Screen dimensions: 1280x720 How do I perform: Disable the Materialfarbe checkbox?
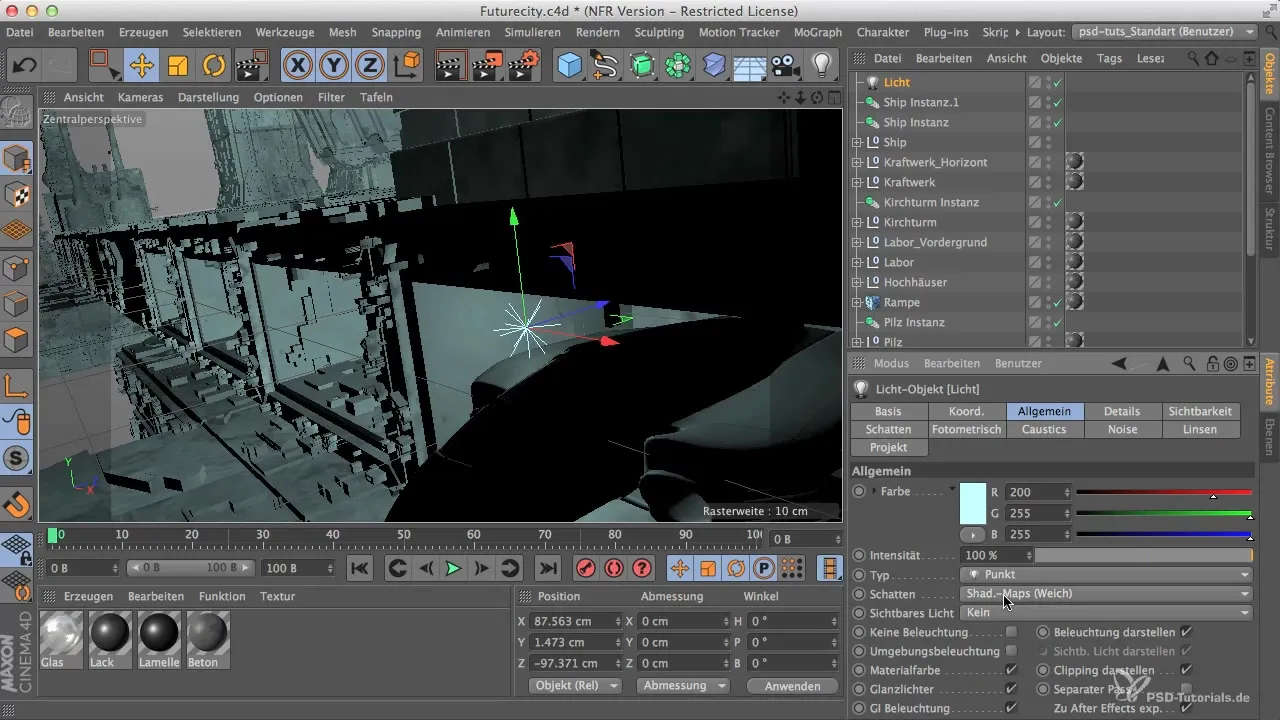coord(1011,670)
